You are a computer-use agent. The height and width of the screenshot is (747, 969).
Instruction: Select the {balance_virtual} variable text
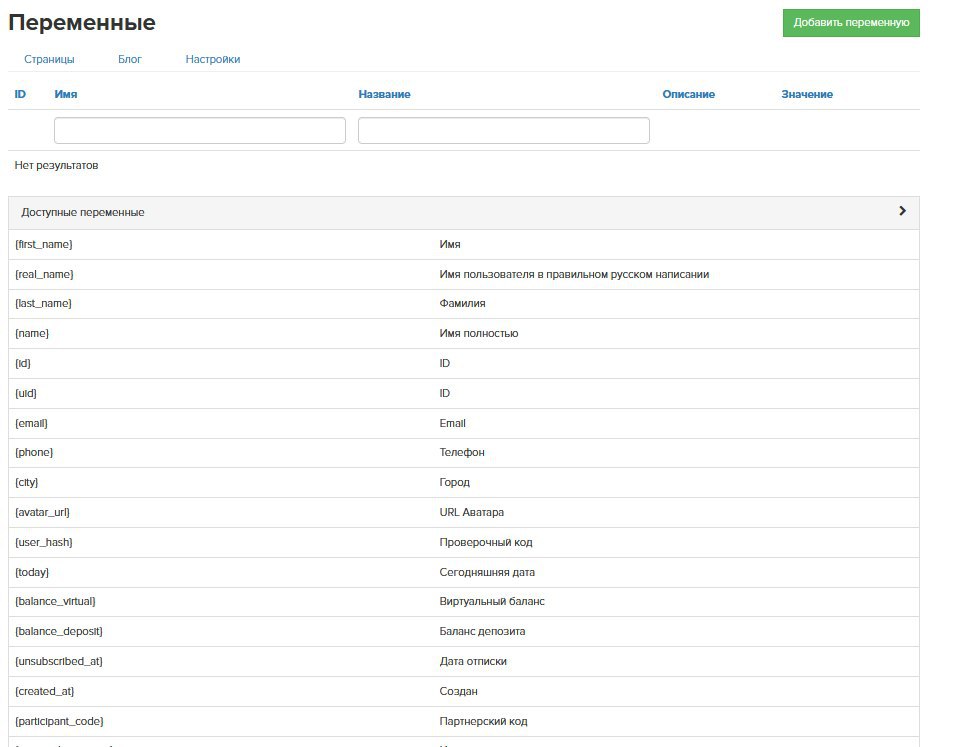pyautogui.click(x=55, y=601)
